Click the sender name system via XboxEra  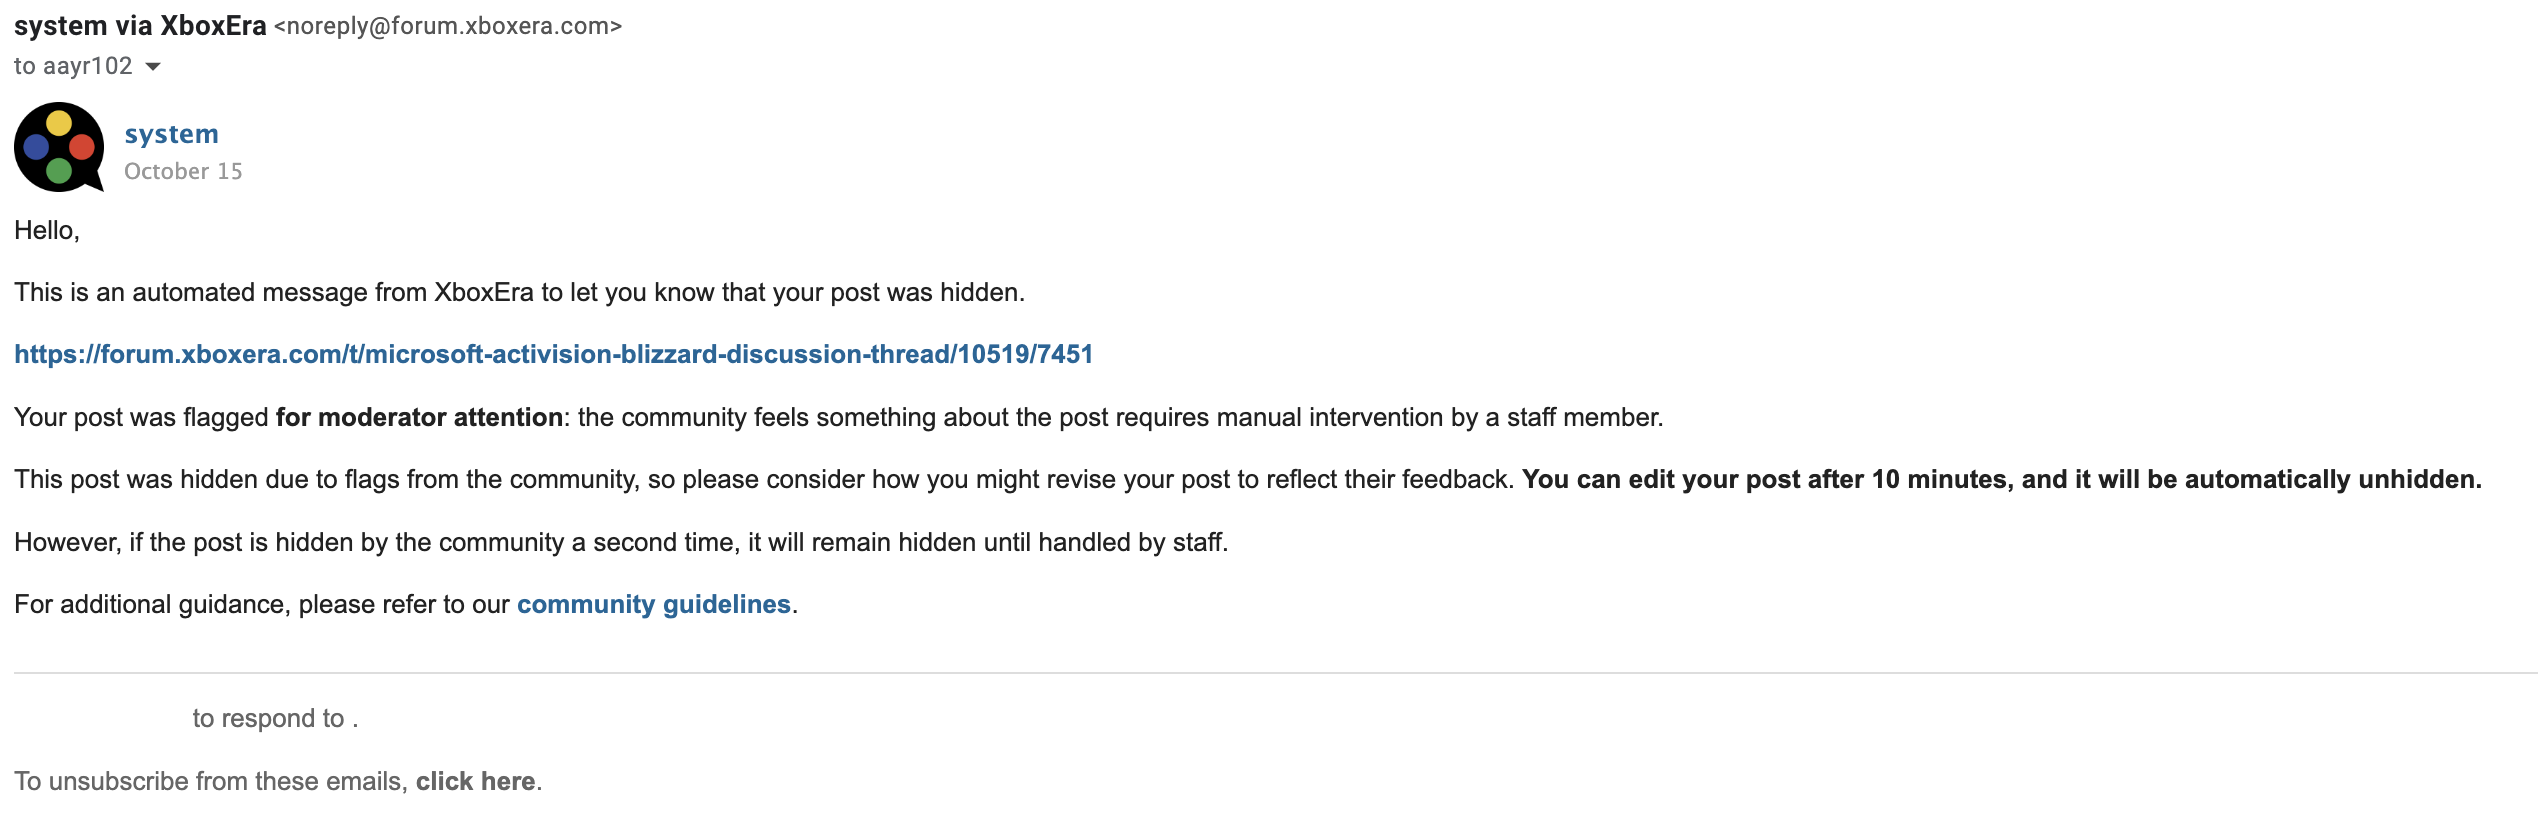(x=140, y=26)
